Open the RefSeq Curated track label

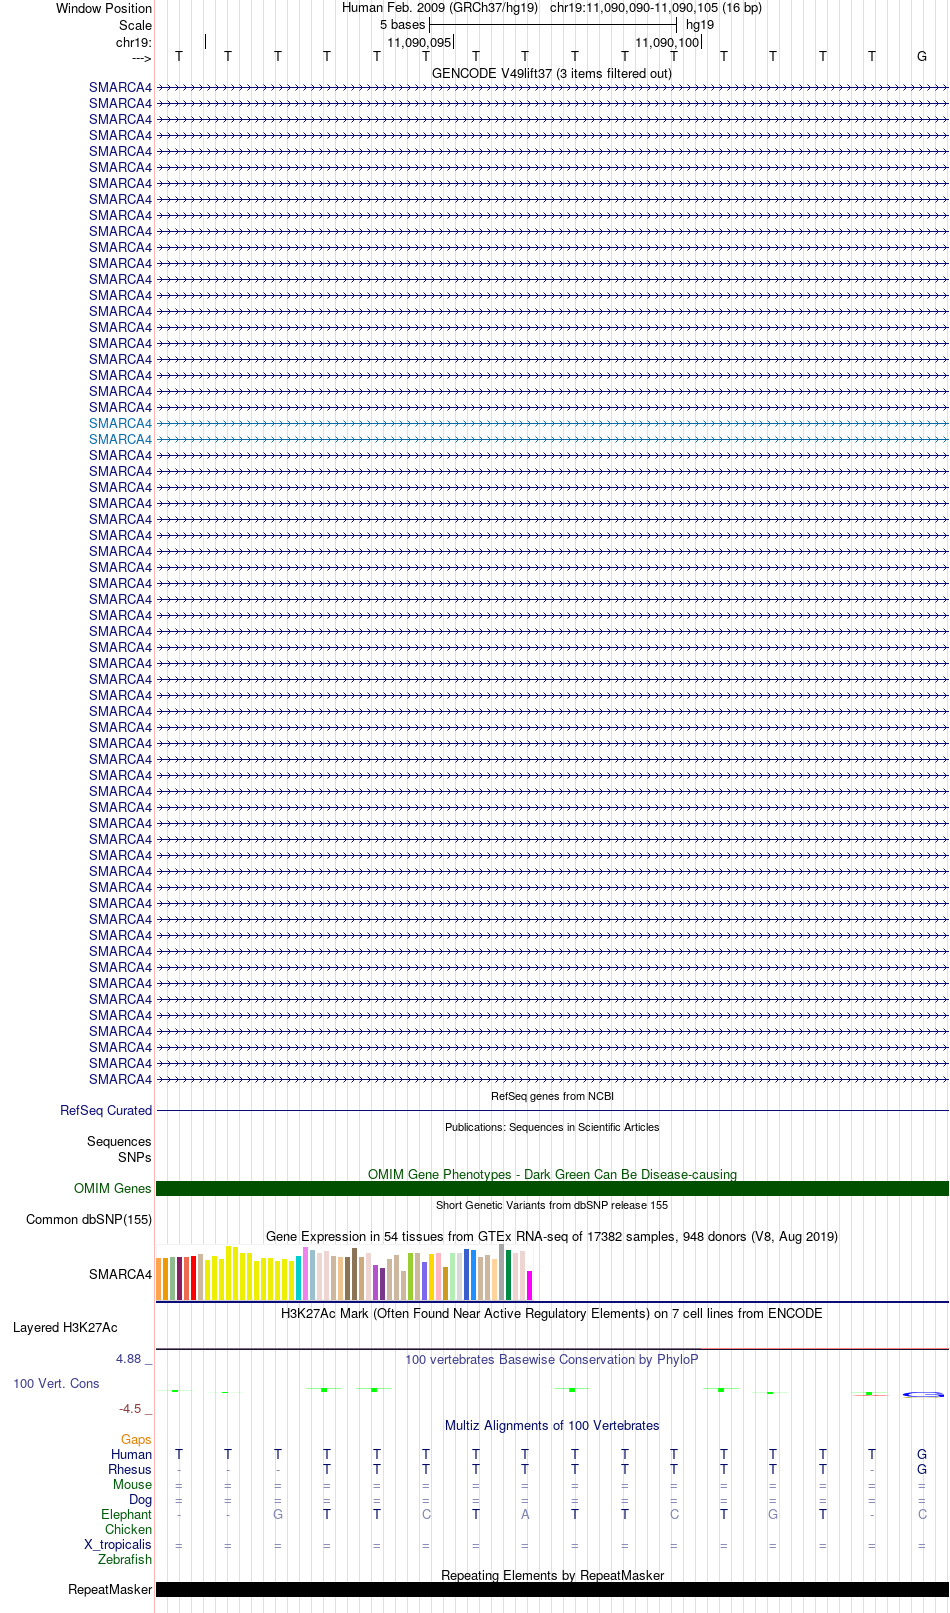[106, 1110]
